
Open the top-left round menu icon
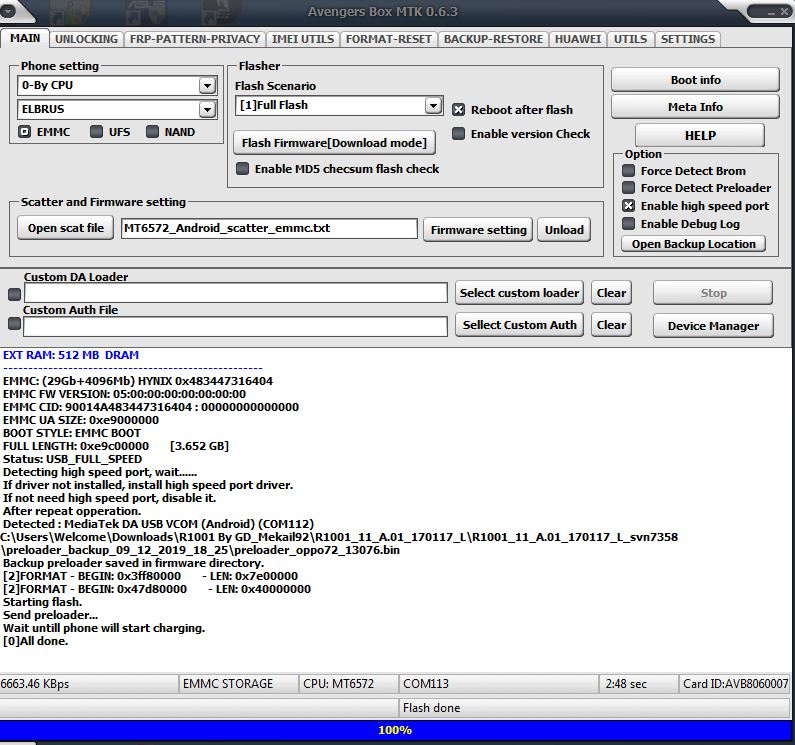click(9, 11)
